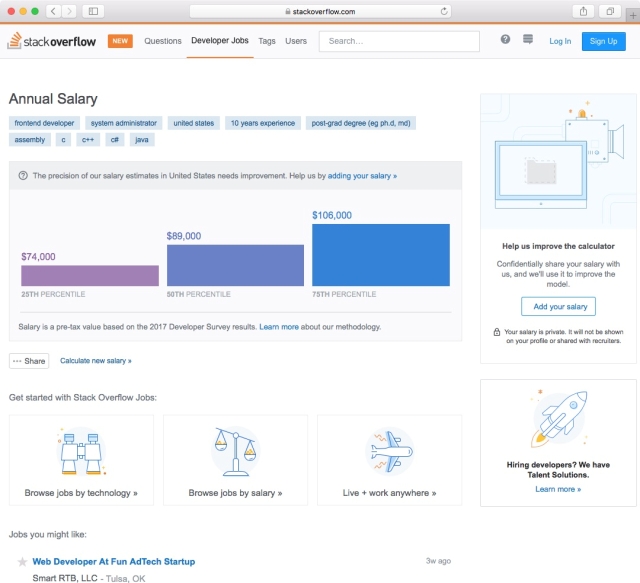Image resolution: width=640 pixels, height=583 pixels.
Task: Select the c++ tag
Action: tap(88, 140)
